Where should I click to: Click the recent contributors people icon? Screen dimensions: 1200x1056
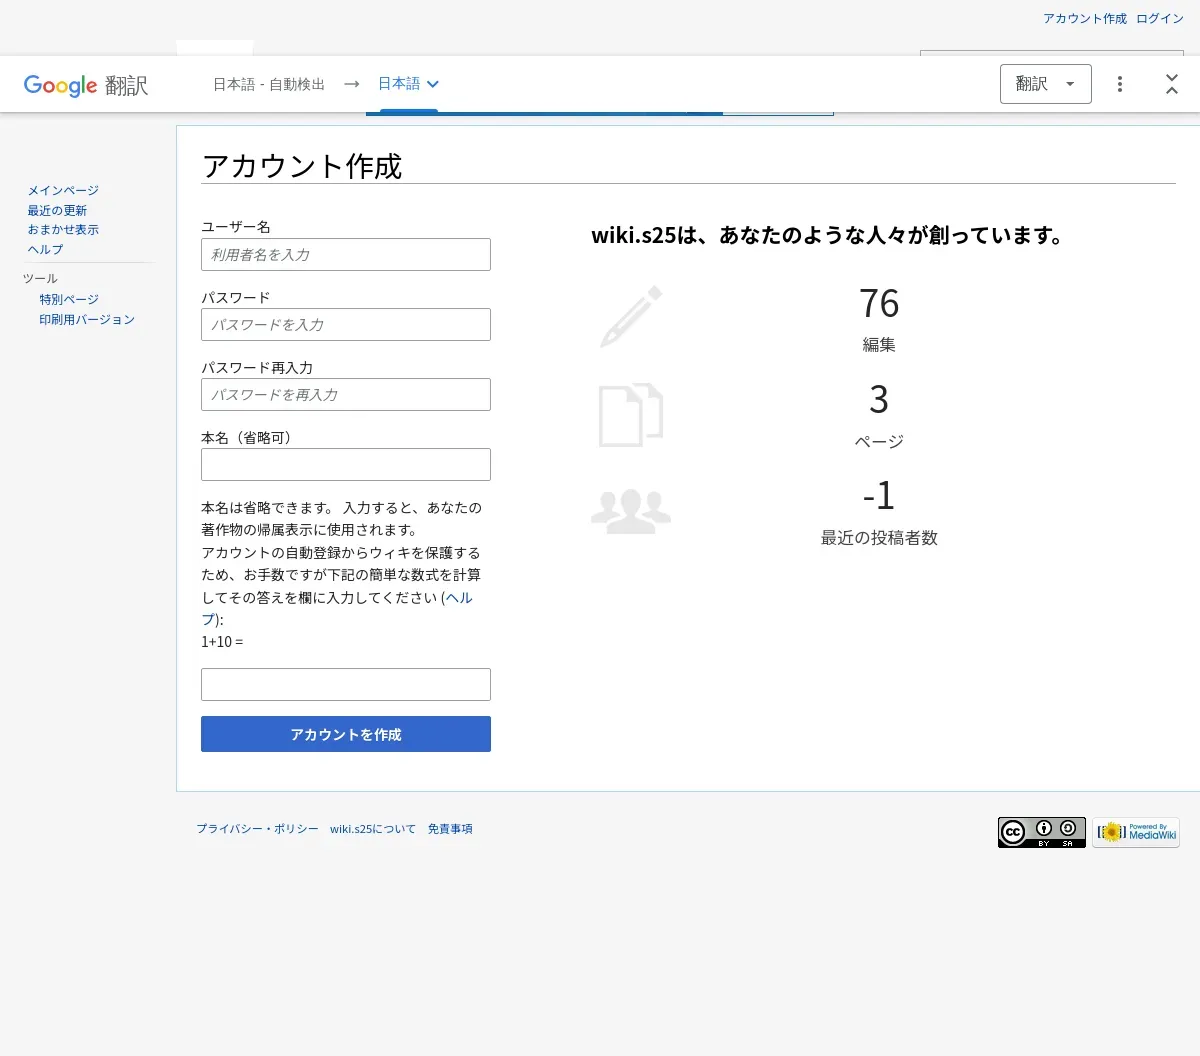(x=631, y=511)
